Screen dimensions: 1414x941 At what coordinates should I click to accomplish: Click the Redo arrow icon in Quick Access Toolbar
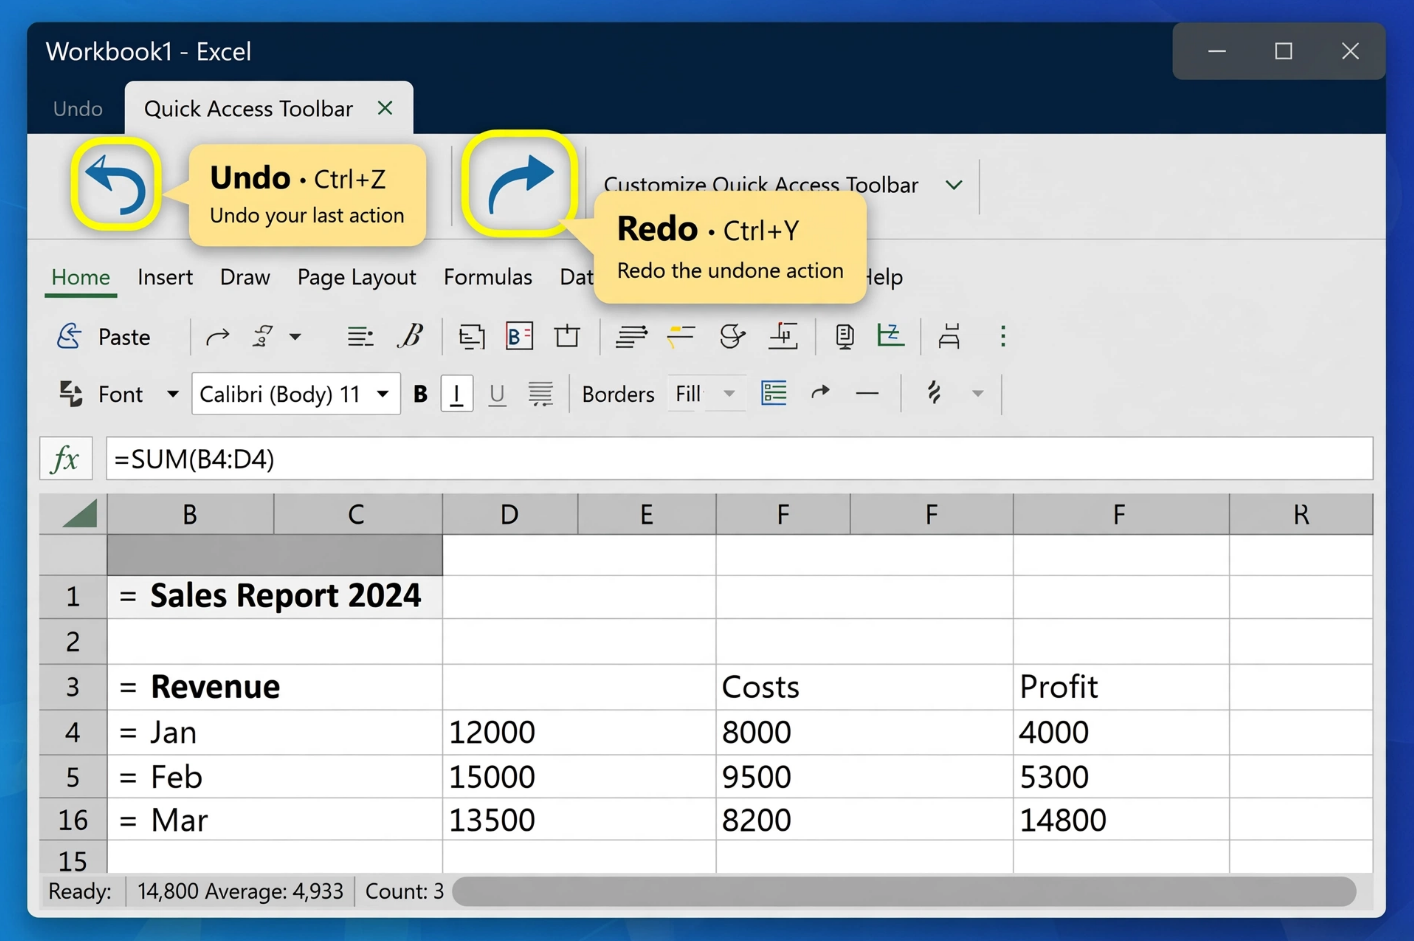(x=520, y=183)
